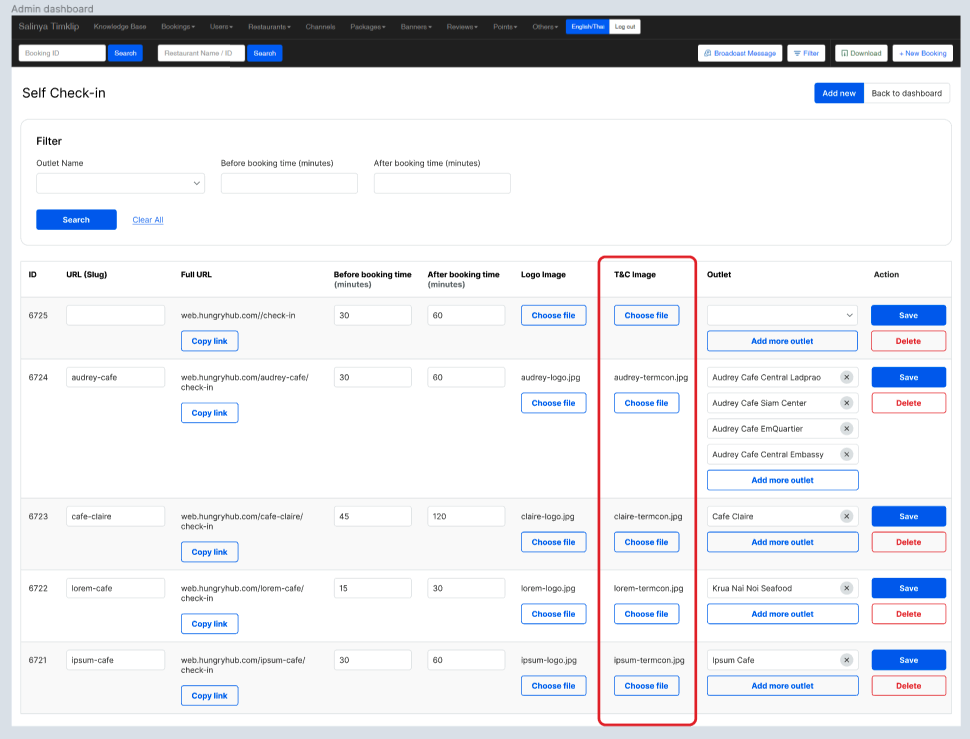
Task: Remove Krua Nai Noi Seafood outlet tag
Action: 846,588
